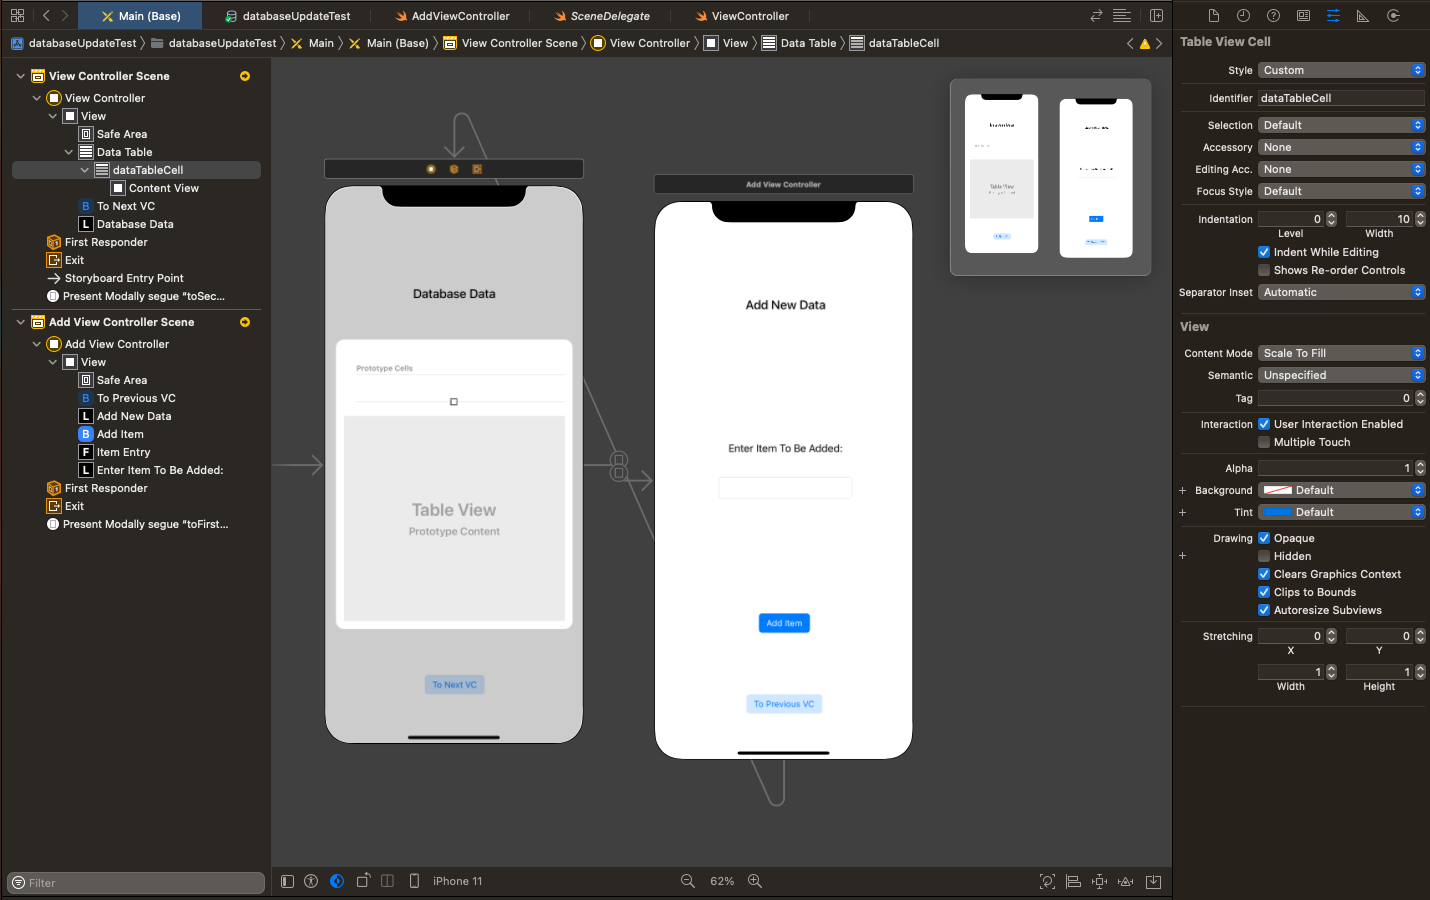Image resolution: width=1430 pixels, height=900 pixels.
Task: Jump to next issue arrow
Action: [1159, 44]
